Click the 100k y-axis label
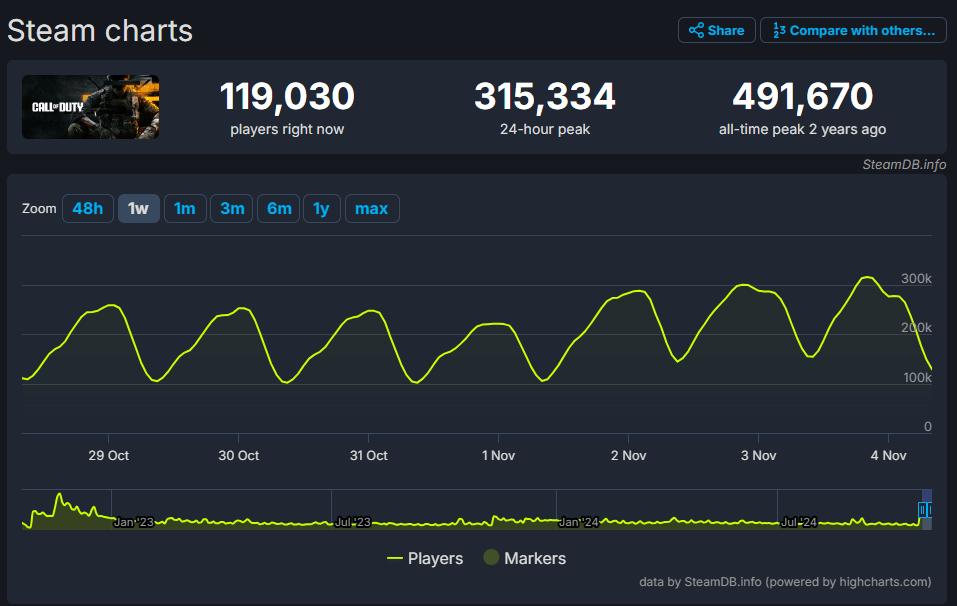The height and width of the screenshot is (606, 957). click(917, 377)
